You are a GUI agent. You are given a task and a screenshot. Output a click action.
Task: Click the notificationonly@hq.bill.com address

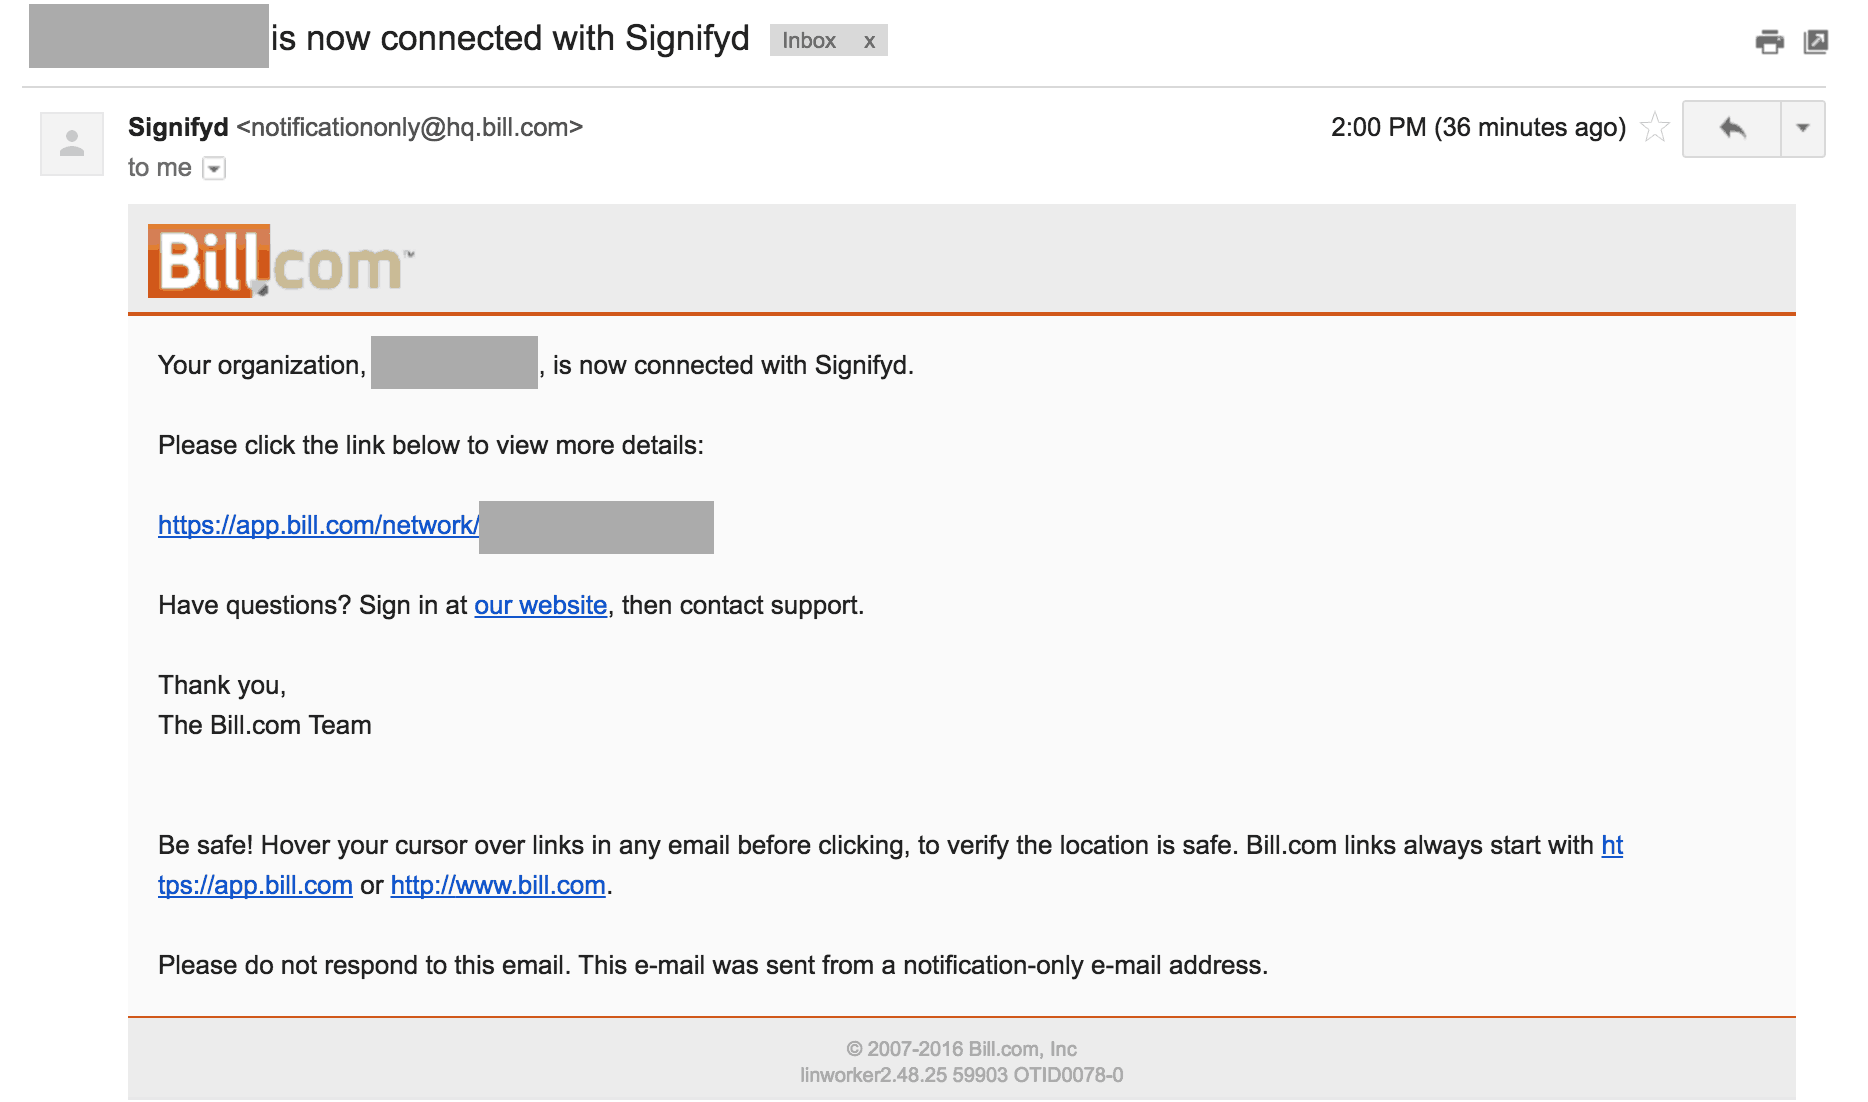pyautogui.click(x=410, y=127)
